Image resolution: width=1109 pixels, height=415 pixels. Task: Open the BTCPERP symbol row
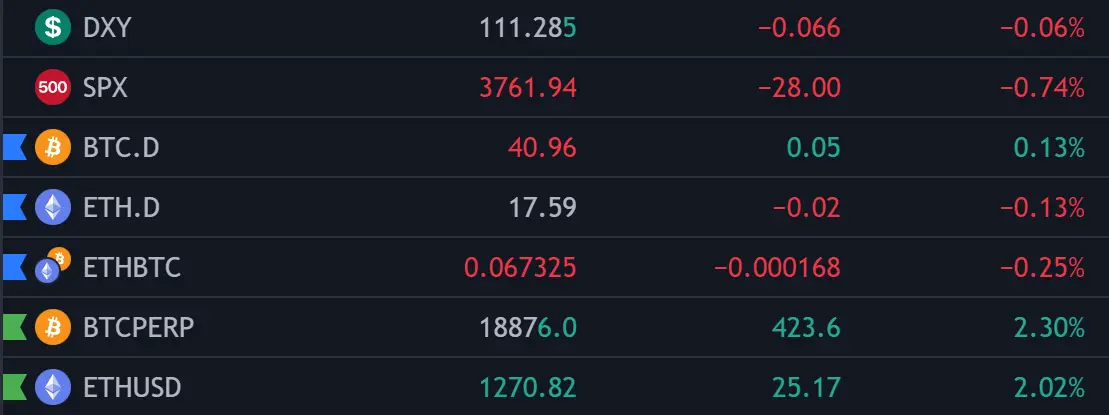pos(554,327)
